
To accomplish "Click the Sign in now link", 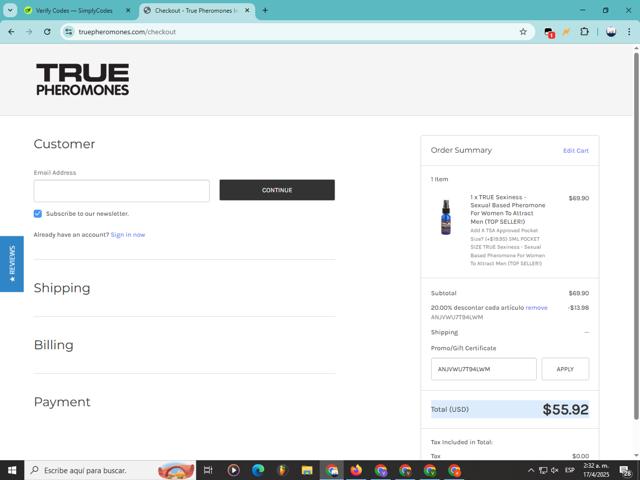I will coord(128,235).
